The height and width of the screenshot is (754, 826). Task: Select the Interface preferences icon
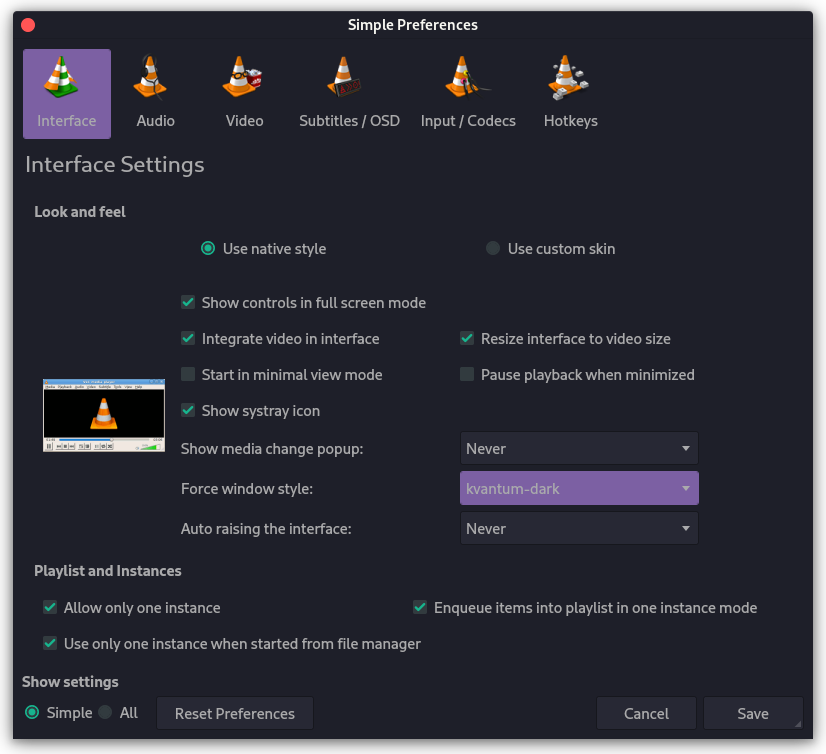coord(66,93)
